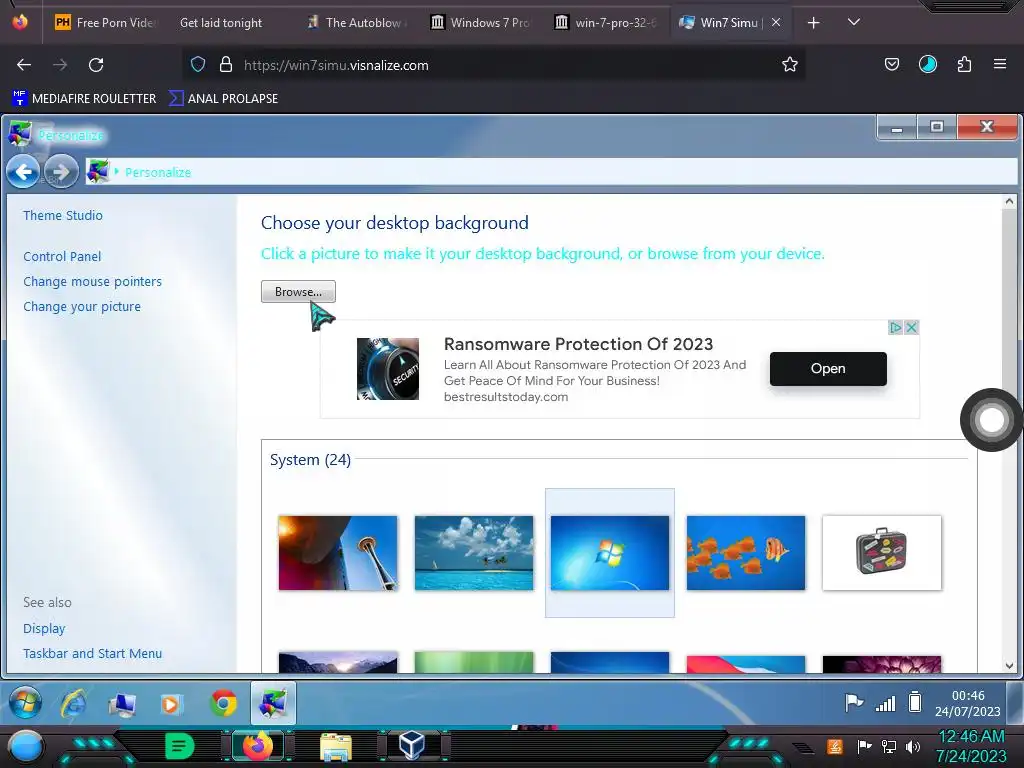Viewport: 1024px width, 768px height.
Task: Select the orange fish wallpaper
Action: (x=746, y=553)
